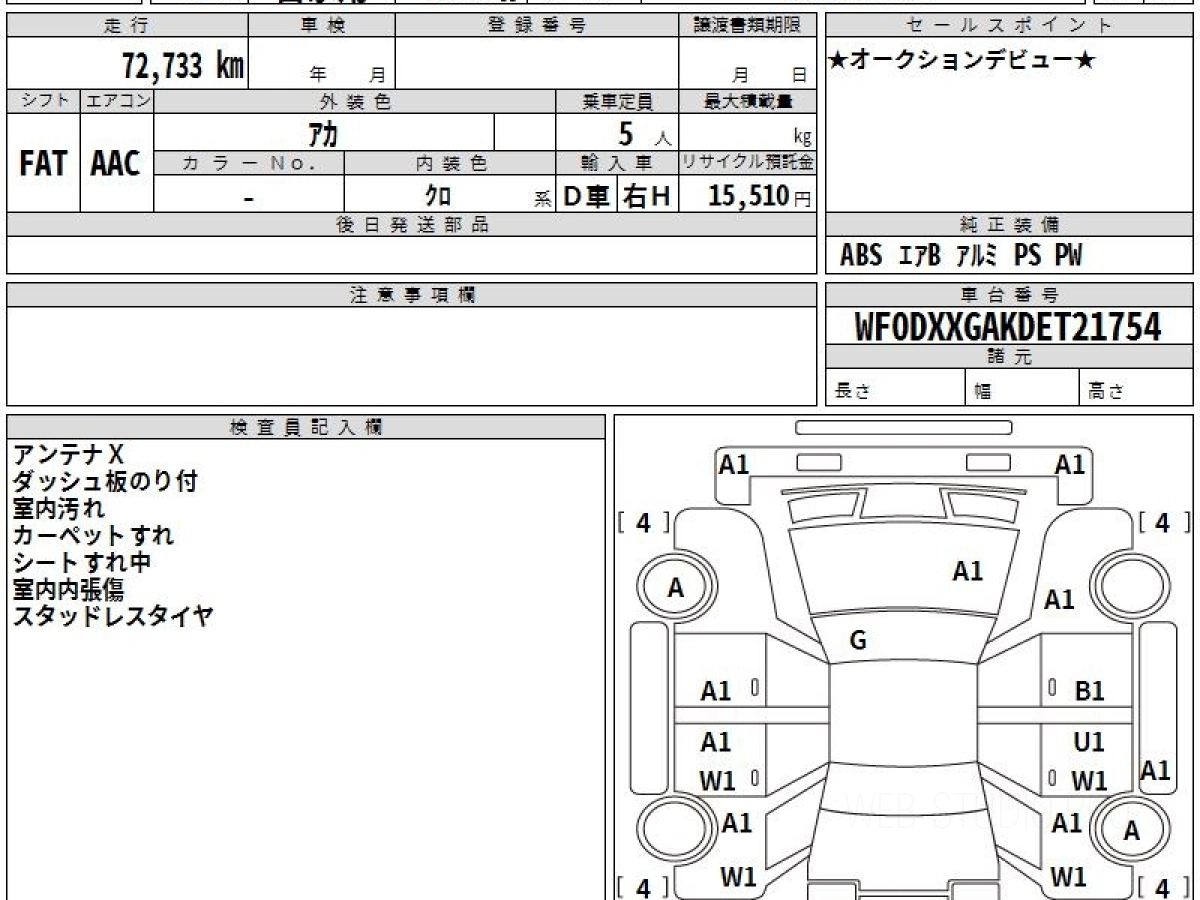Screen dimensions: 1200x900
Task: Select the 右H steering cell
Action: (x=647, y=196)
